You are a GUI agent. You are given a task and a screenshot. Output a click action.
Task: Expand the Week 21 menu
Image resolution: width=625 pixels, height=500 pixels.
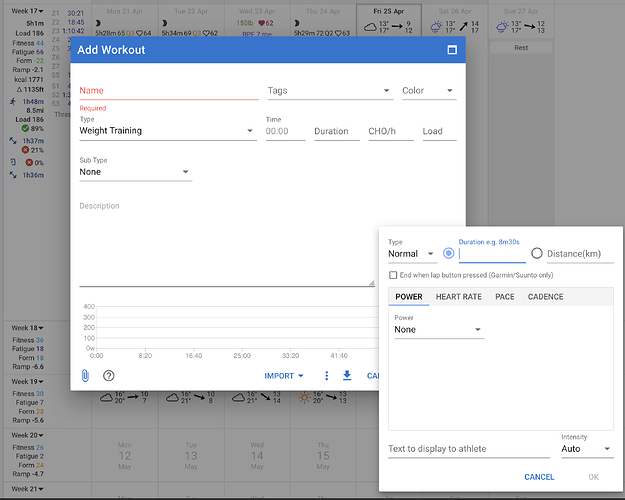[28, 489]
